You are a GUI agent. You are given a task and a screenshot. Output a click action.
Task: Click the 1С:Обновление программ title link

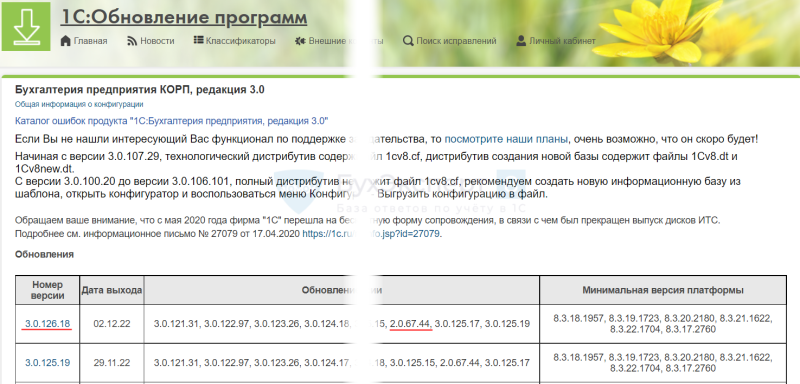pyautogui.click(x=184, y=17)
